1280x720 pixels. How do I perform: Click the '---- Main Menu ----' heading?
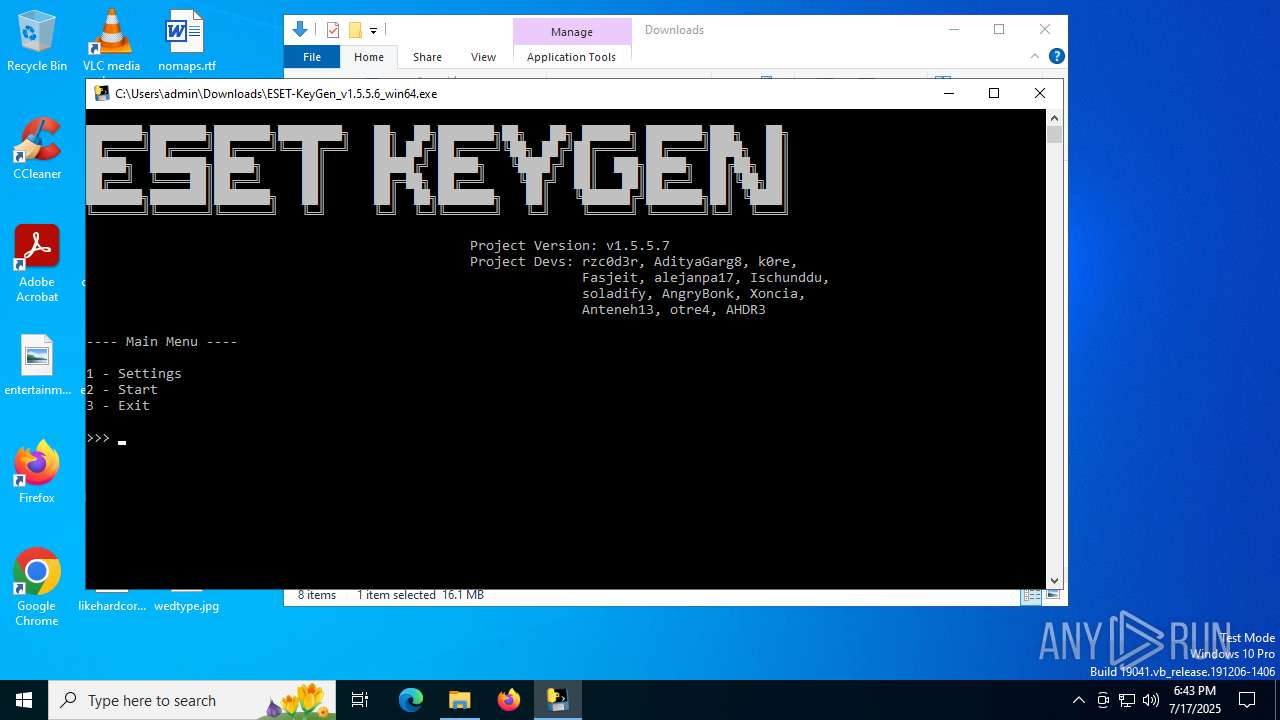coord(162,341)
